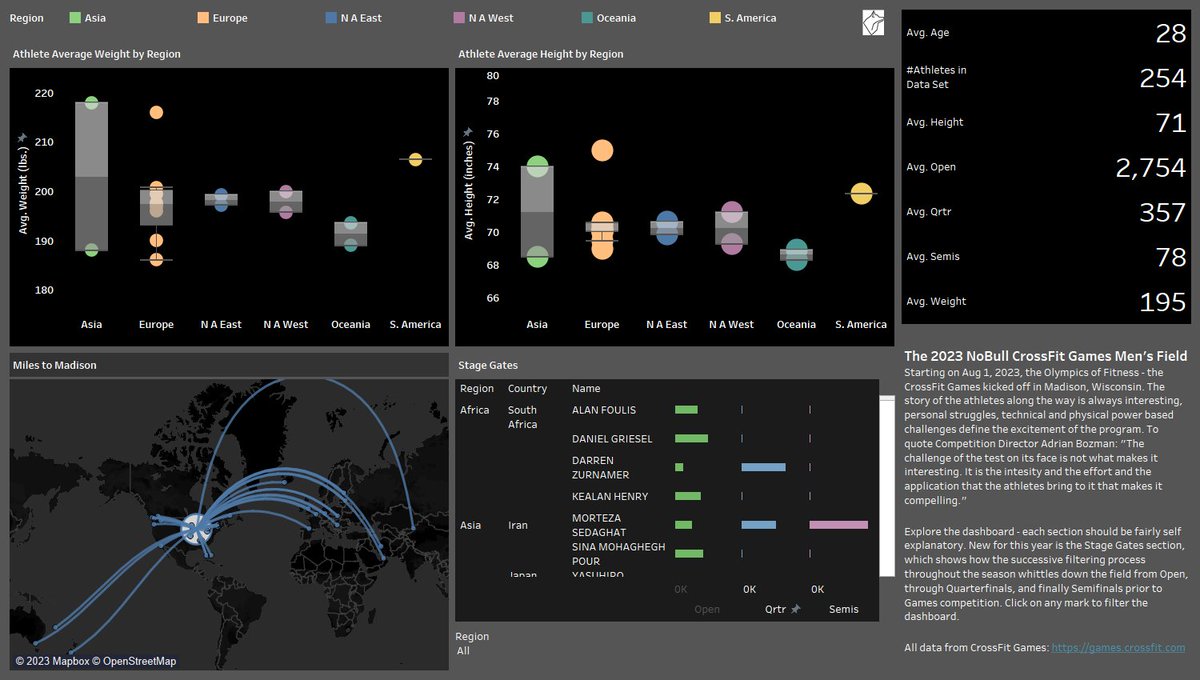
Task: Click Sina Mohaghegh Pour green Open bar
Action: [x=689, y=553]
